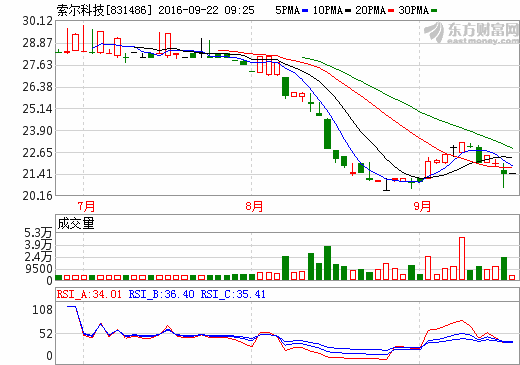
Task: Click the red 20PMA legend swatch
Action: [391, 11]
